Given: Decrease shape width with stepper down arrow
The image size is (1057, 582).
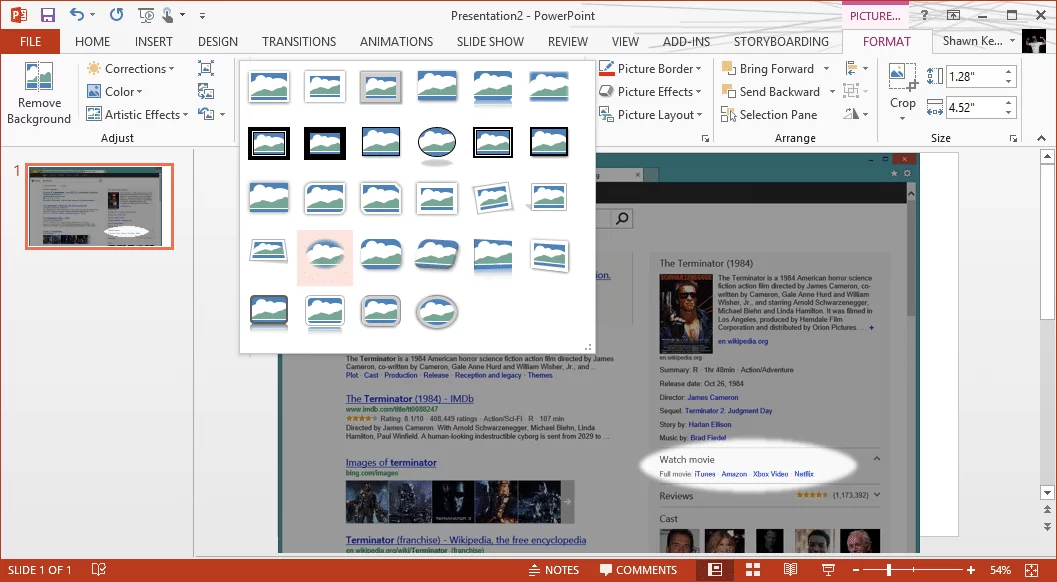Looking at the screenshot, I should tap(1008, 113).
